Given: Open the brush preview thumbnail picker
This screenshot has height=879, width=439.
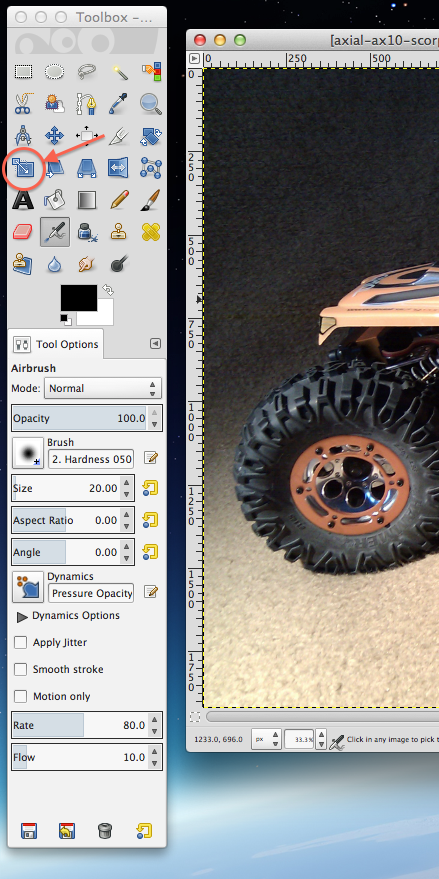Looking at the screenshot, I should 28,453.
